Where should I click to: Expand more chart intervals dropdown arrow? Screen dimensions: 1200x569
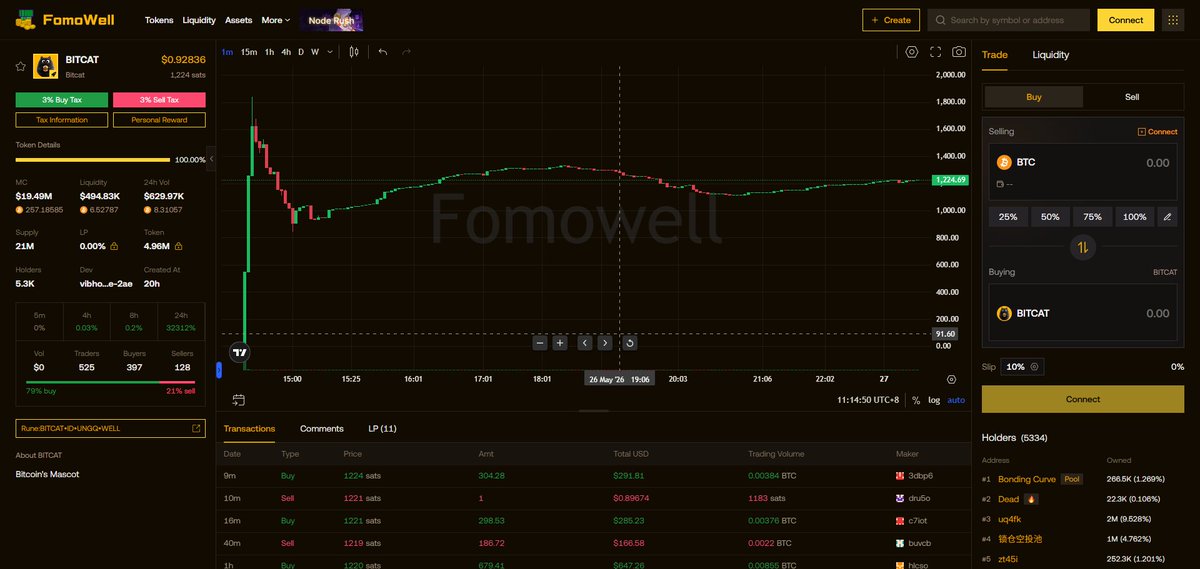click(329, 52)
